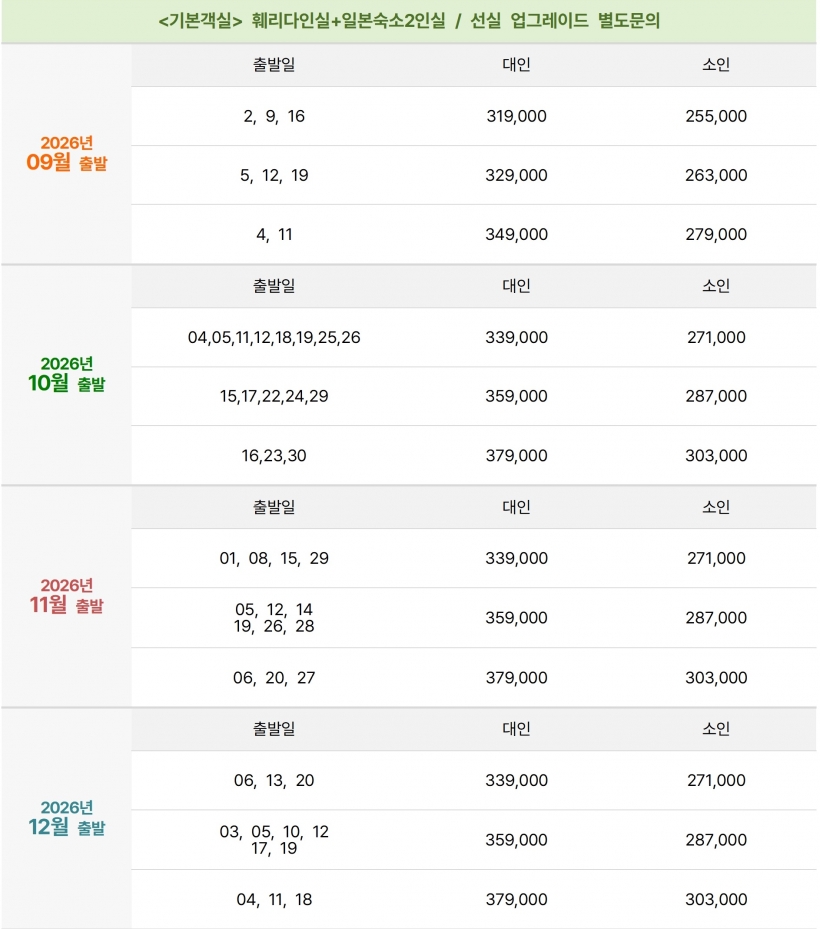This screenshot has height=929, width=820.
Task: Click October dates 16,23,30 cell
Action: pyautogui.click(x=274, y=456)
